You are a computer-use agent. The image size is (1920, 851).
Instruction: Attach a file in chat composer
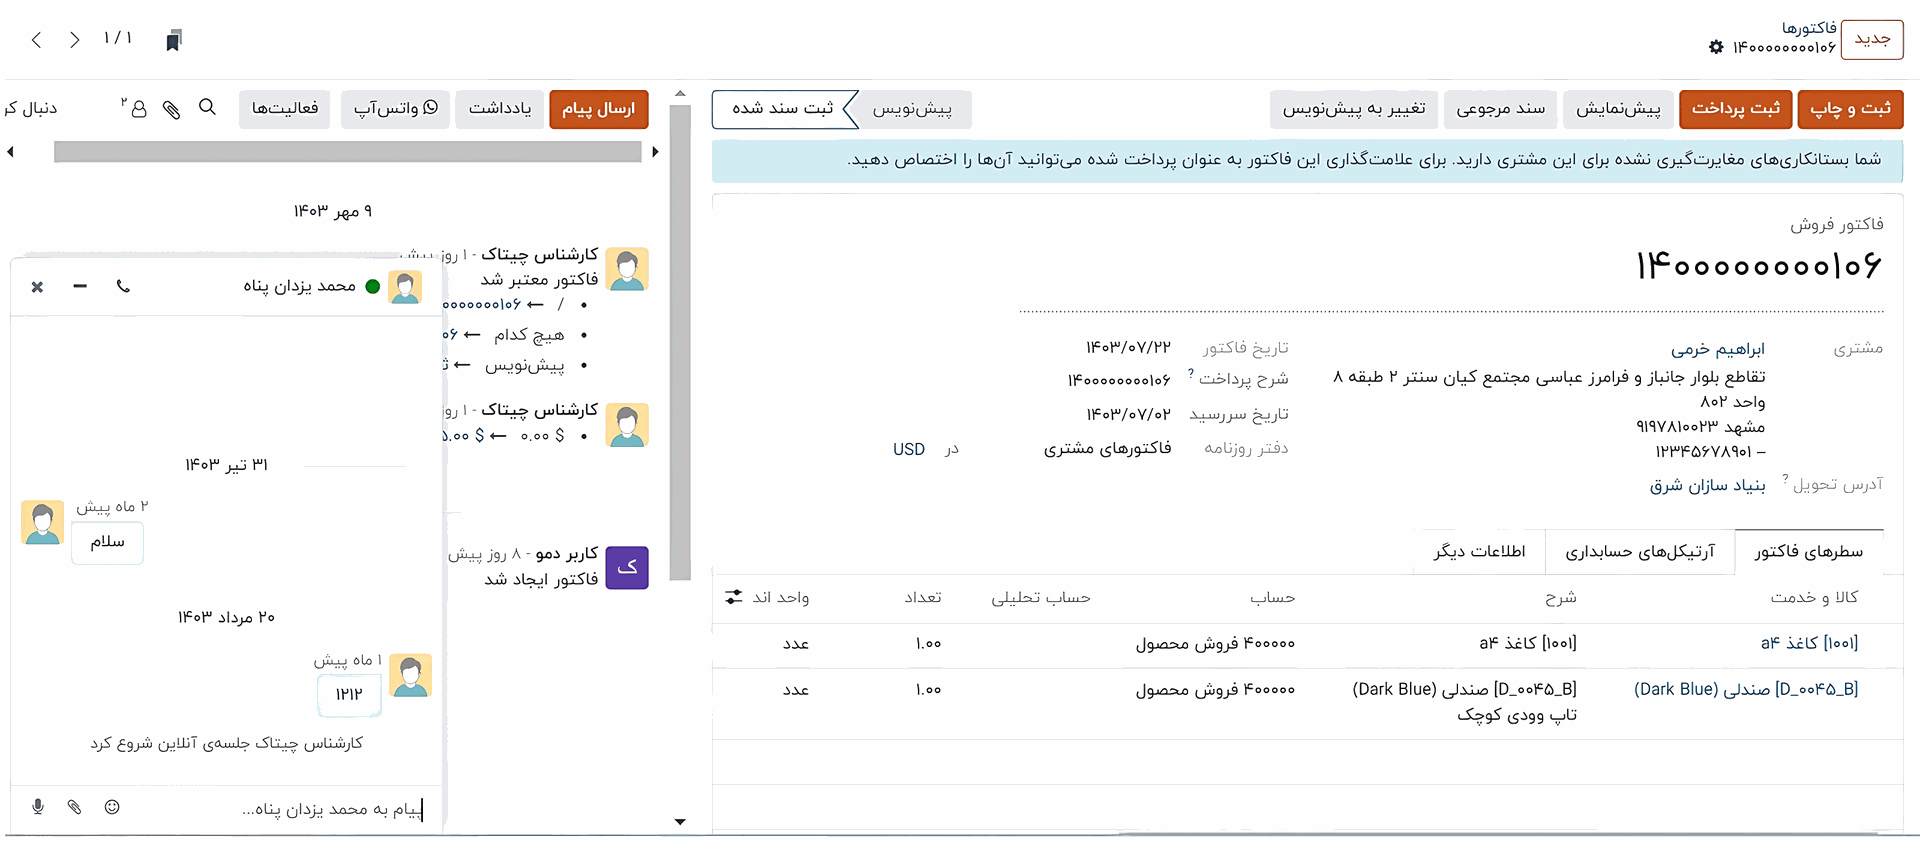coord(75,806)
